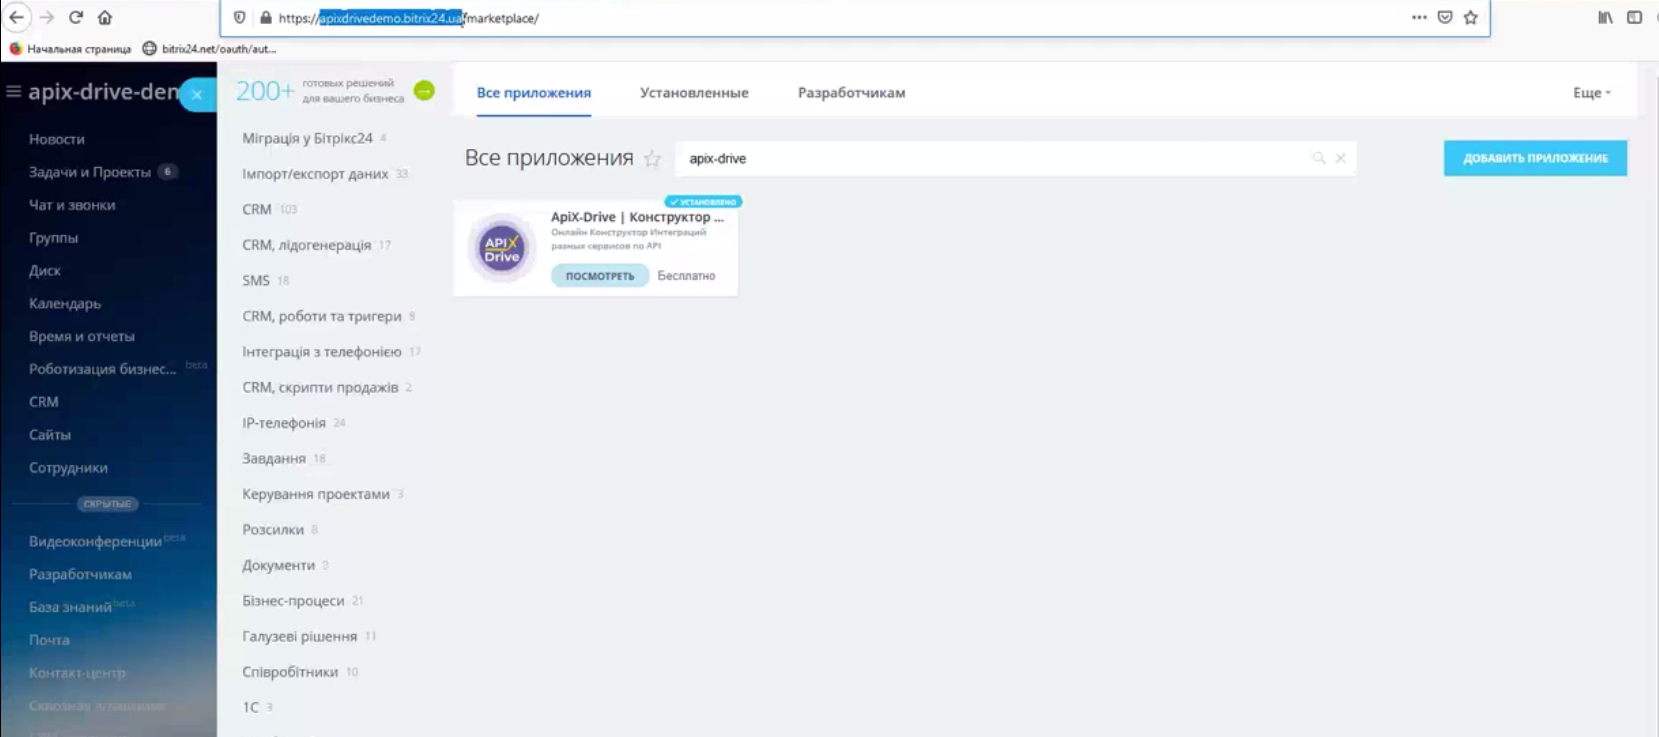Open the Начальная страница bookmark
The height and width of the screenshot is (737, 1659).
(70, 48)
